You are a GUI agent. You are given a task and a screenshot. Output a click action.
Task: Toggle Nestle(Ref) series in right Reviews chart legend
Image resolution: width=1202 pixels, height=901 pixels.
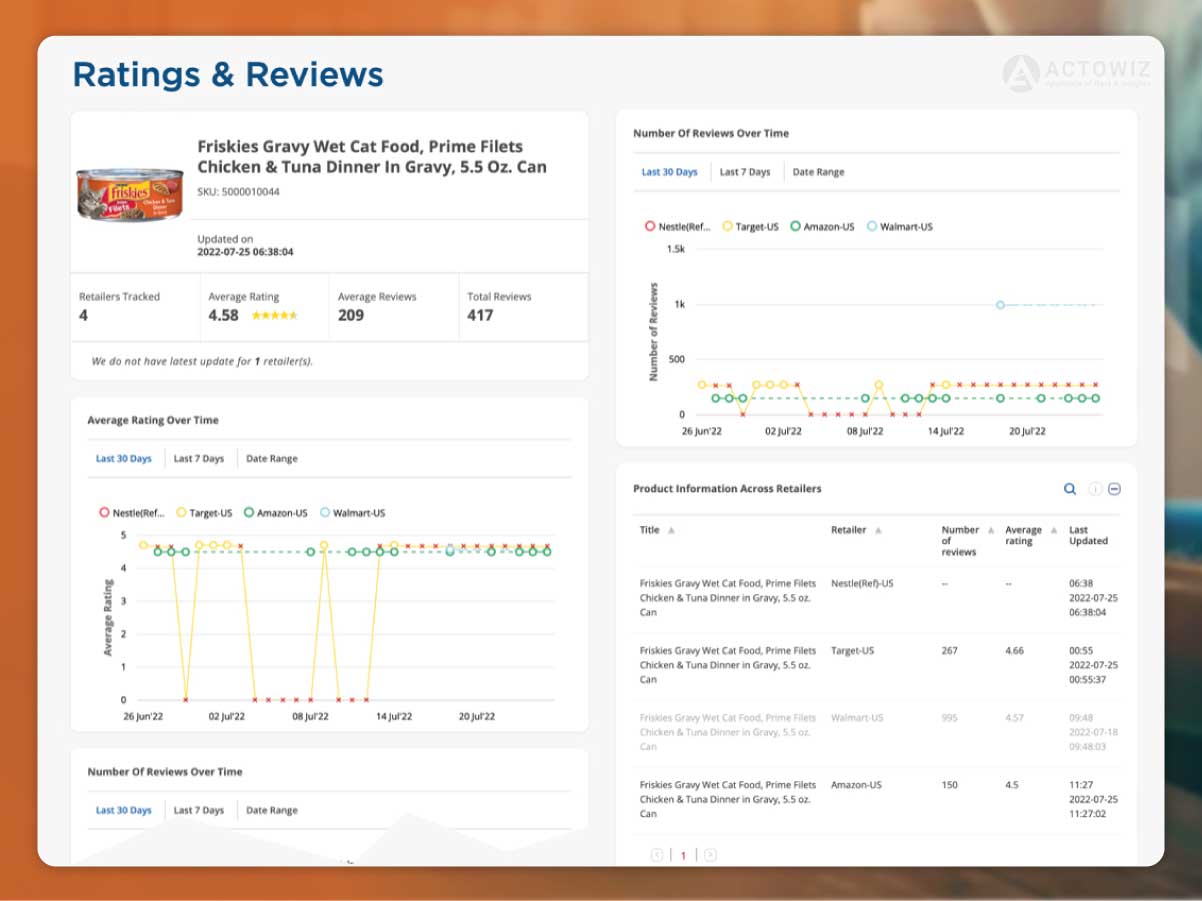(x=678, y=227)
